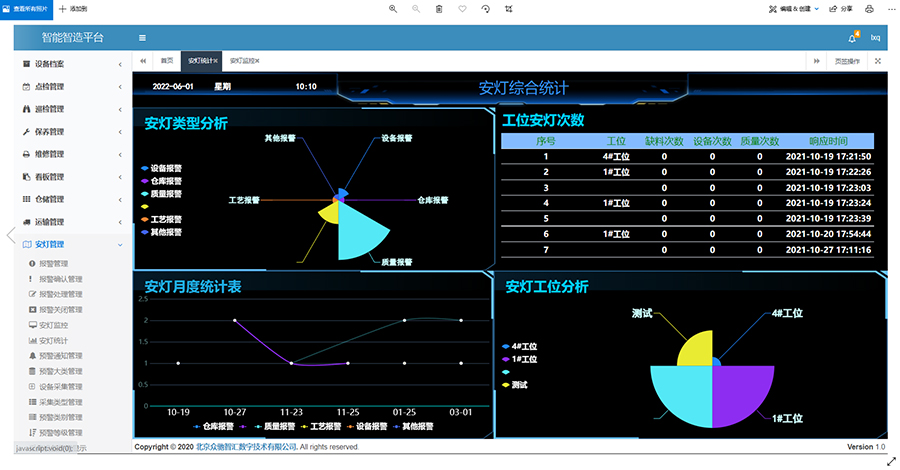
Task: Collapse the 安灯管理 sidebar section
Action: (70, 244)
